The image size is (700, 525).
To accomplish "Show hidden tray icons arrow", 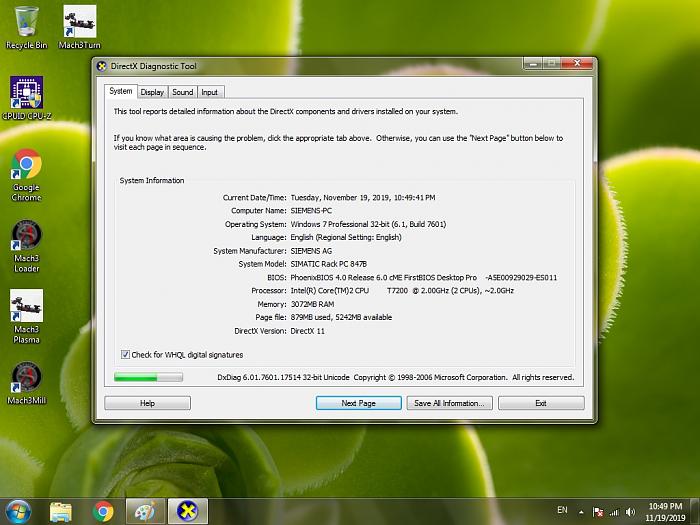I will [581, 512].
